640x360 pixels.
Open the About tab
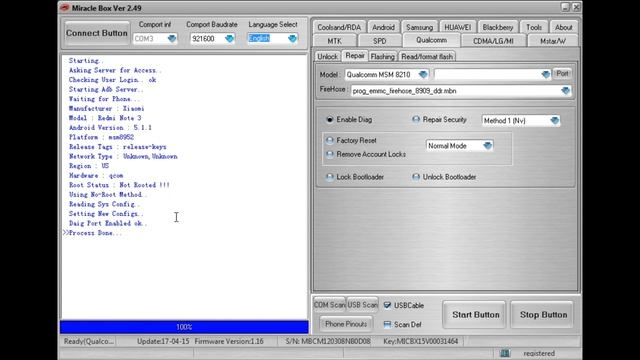[563, 27]
